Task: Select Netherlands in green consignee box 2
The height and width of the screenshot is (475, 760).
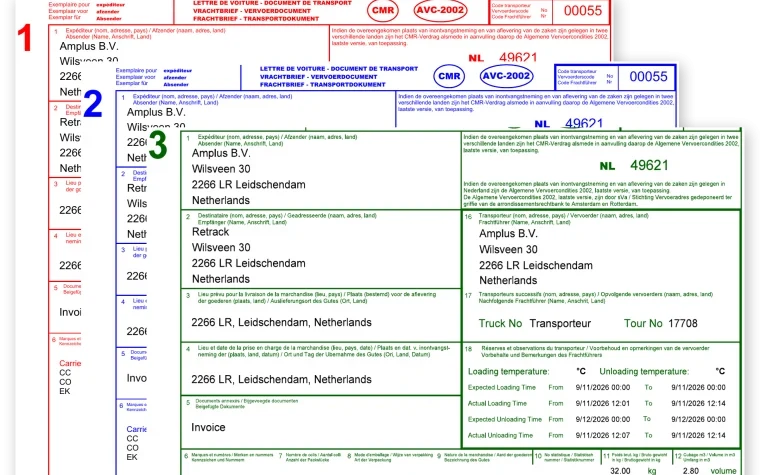Action: (x=221, y=279)
